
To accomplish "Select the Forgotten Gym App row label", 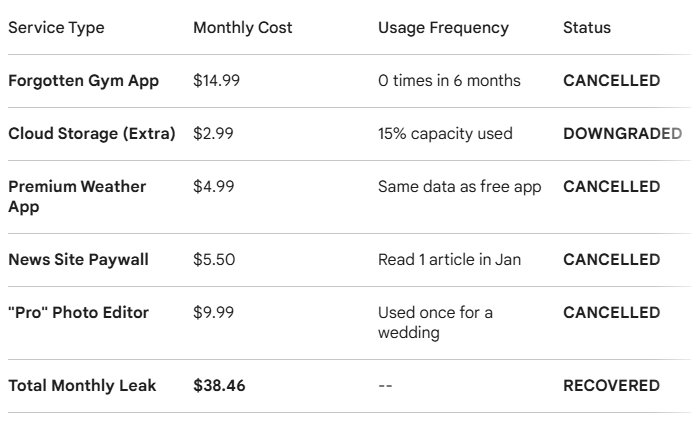I will (82, 81).
